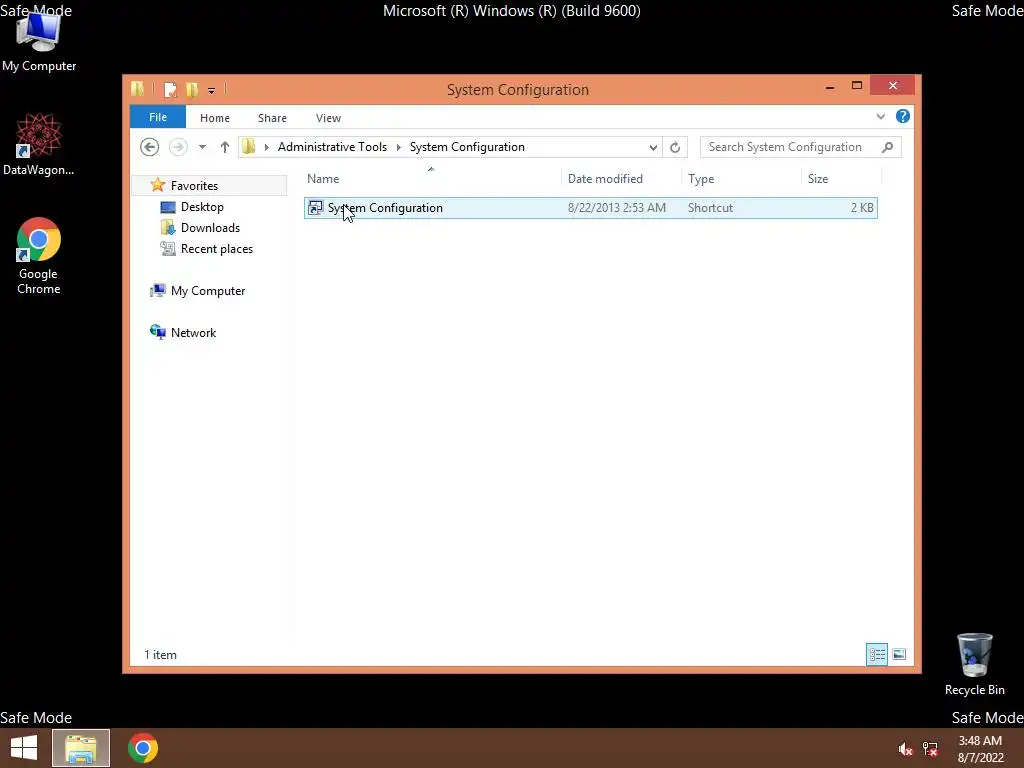Screen dimensions: 1024x768
Task: Open Explorer help with the question mark icon
Action: (903, 116)
